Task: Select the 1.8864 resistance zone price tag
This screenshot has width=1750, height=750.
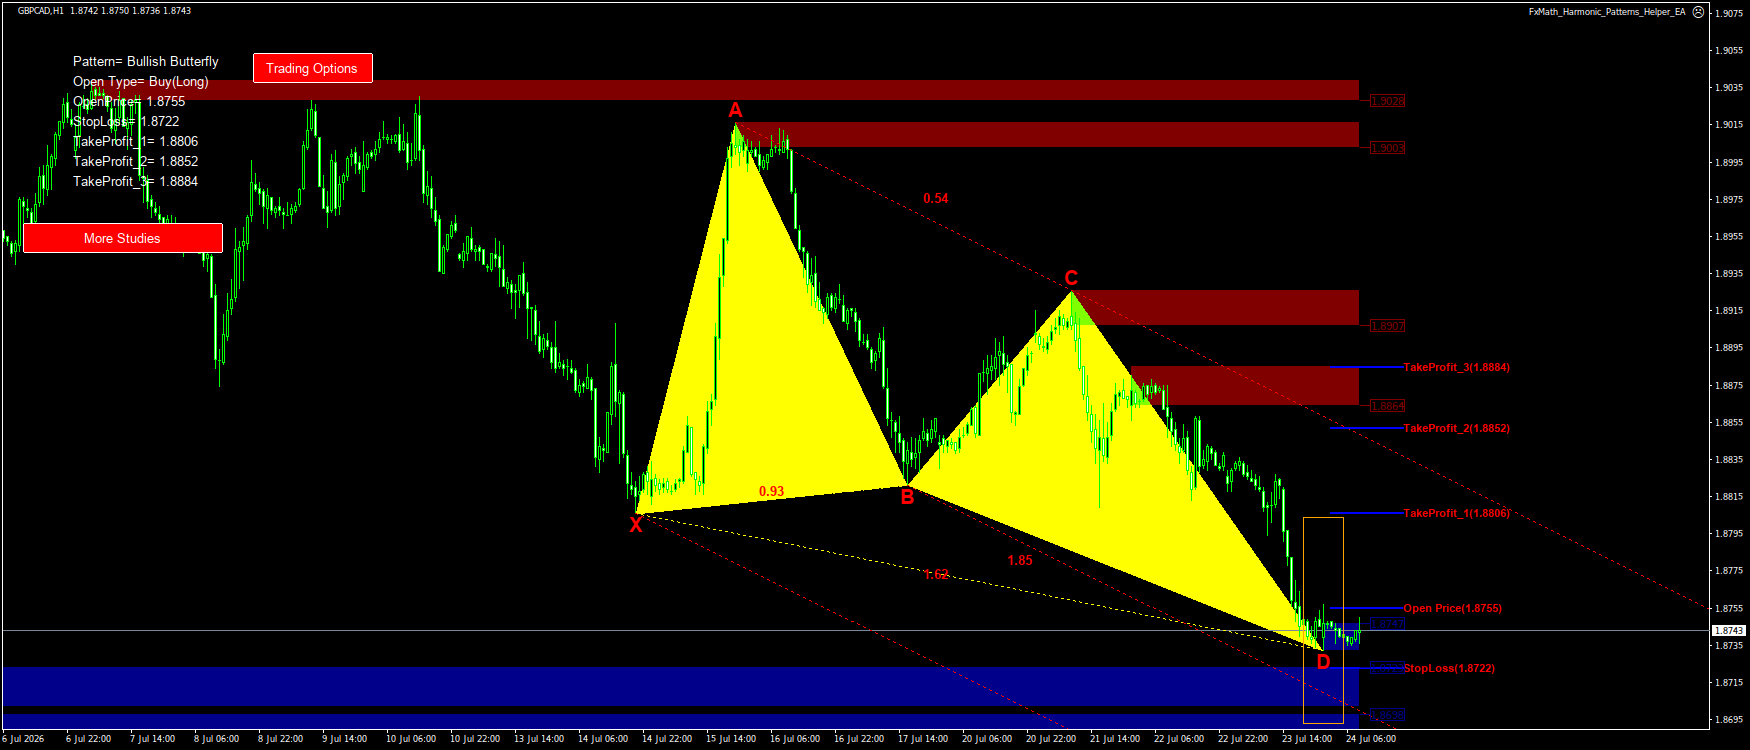Action: [1387, 406]
